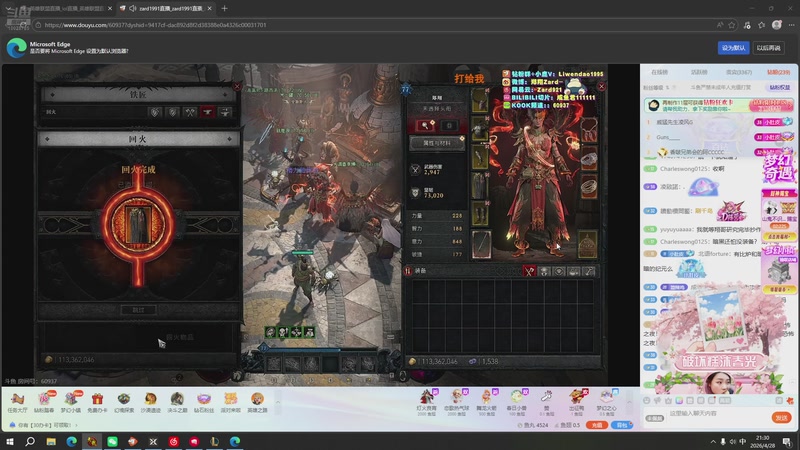Send the 灯火良宵 gift

coord(427,402)
